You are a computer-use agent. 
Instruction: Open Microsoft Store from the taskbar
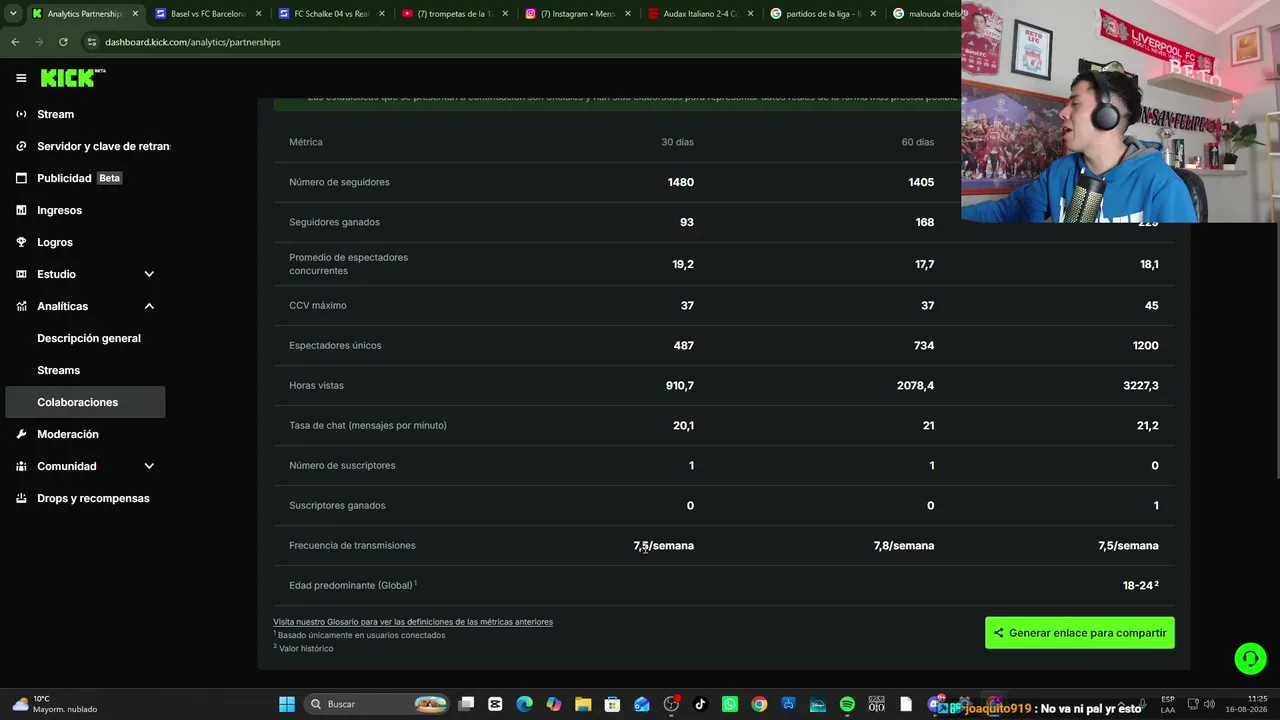tap(612, 704)
